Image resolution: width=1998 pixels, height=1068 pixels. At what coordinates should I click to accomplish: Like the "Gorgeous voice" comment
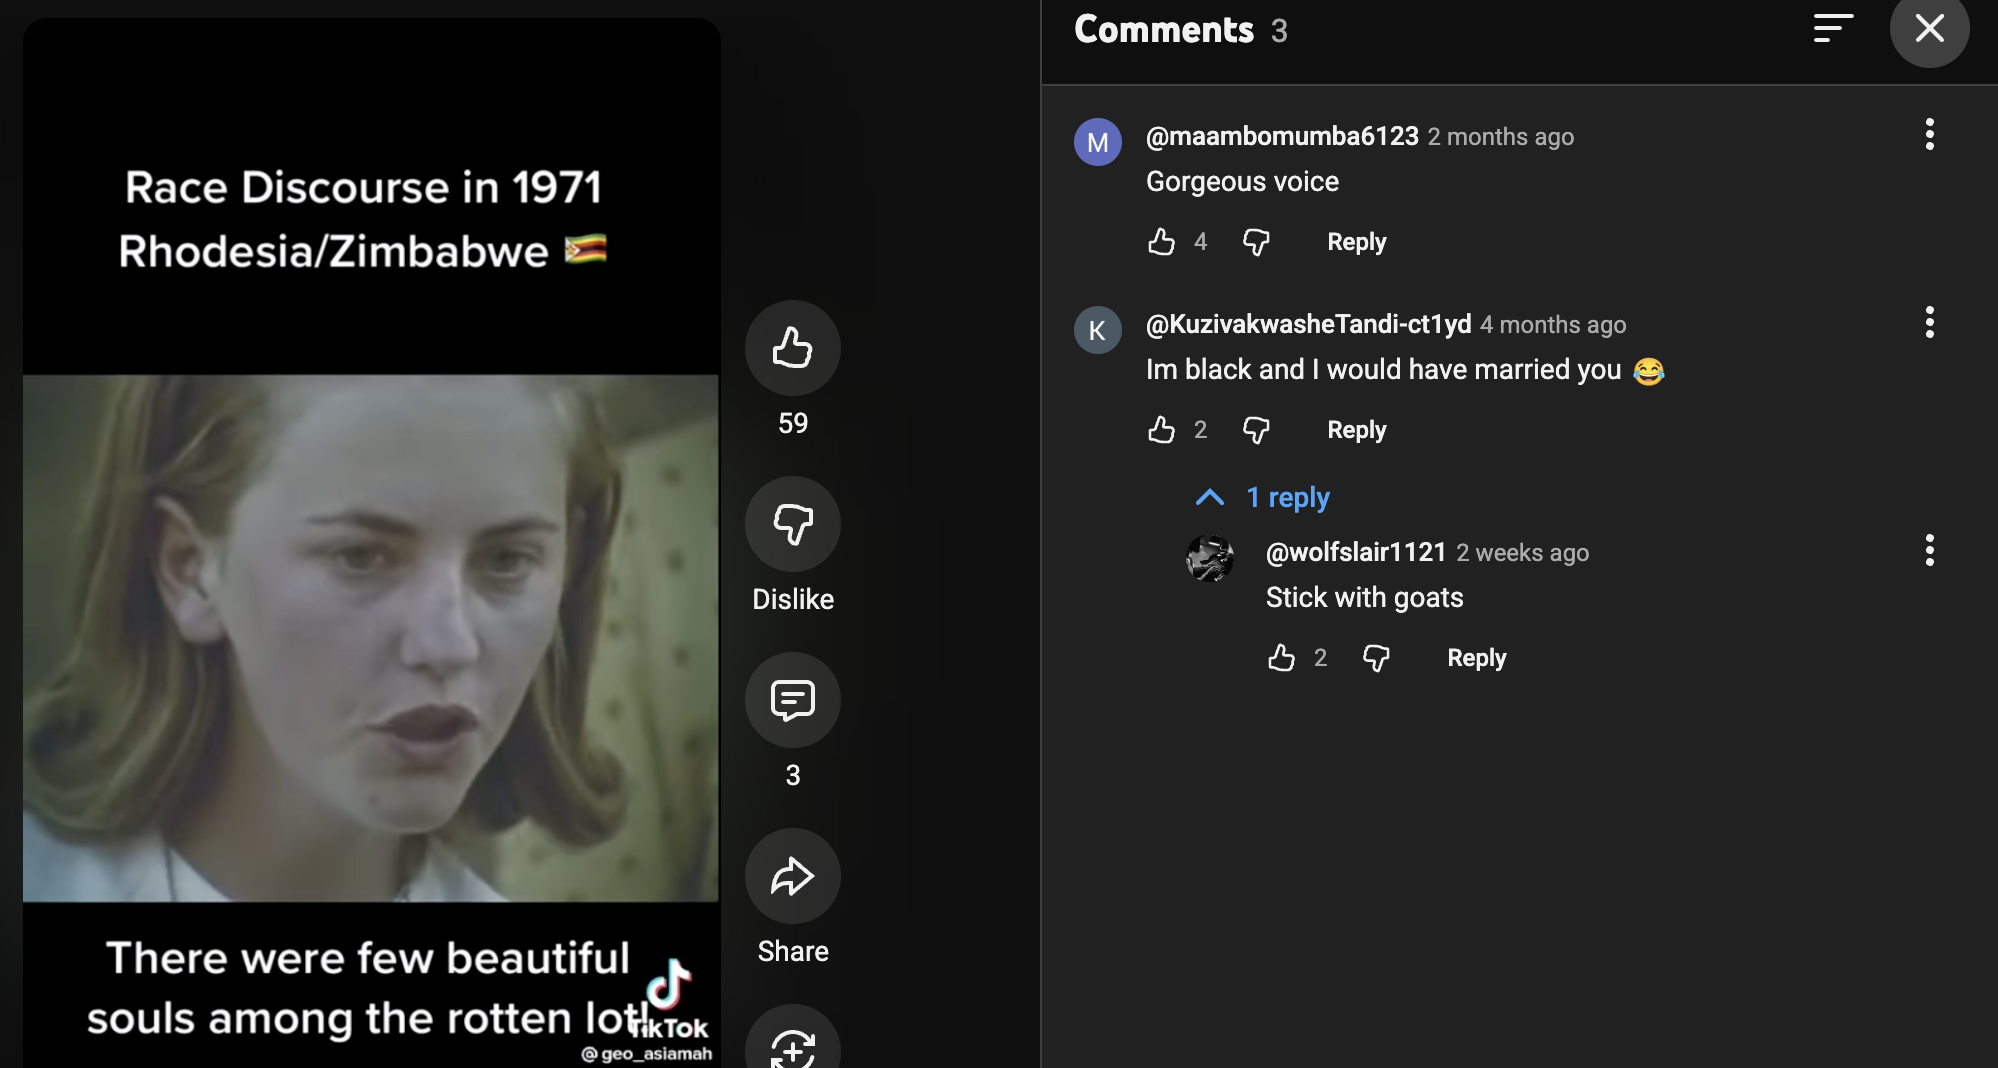pyautogui.click(x=1161, y=242)
